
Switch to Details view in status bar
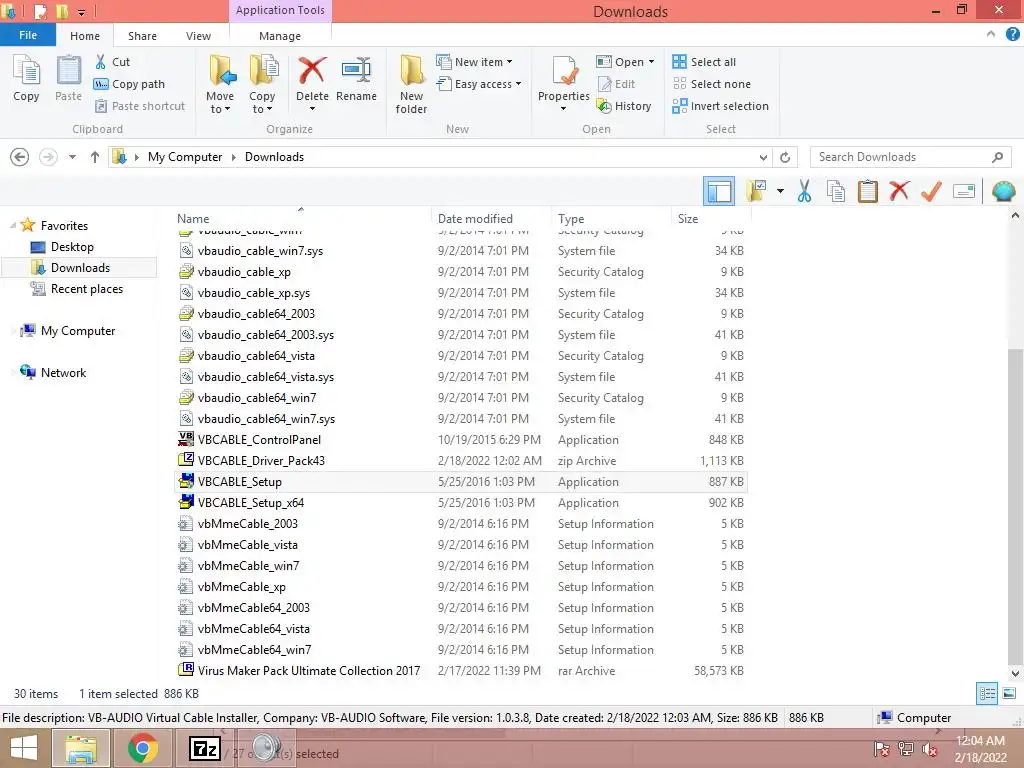(987, 694)
